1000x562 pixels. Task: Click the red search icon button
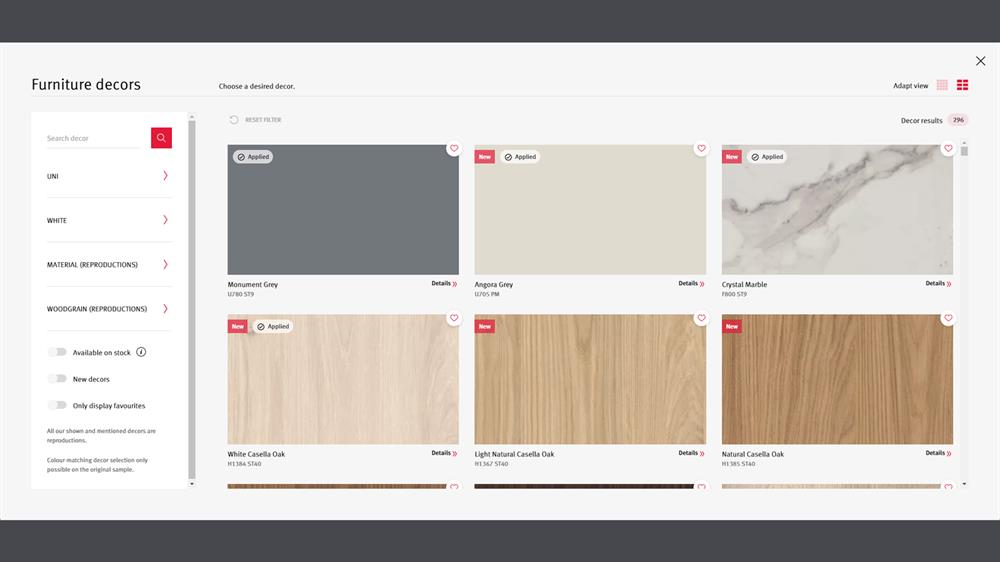[x=161, y=138]
